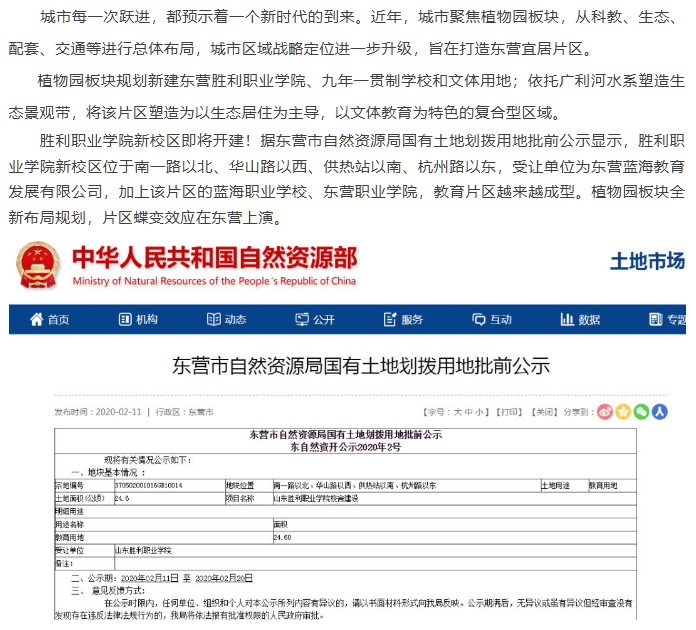The width and height of the screenshot is (696, 630).
Task: Click the 明细用途 row
Action: (x=345, y=511)
